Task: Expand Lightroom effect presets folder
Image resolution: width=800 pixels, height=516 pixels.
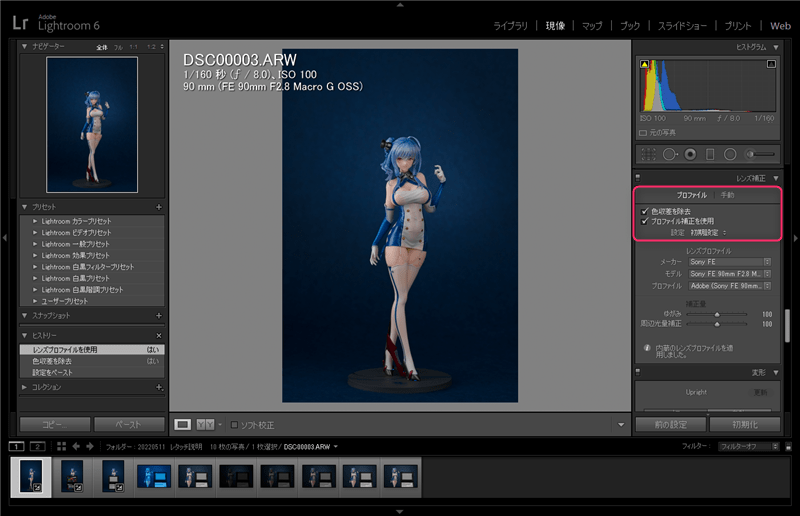Action: coord(35,255)
